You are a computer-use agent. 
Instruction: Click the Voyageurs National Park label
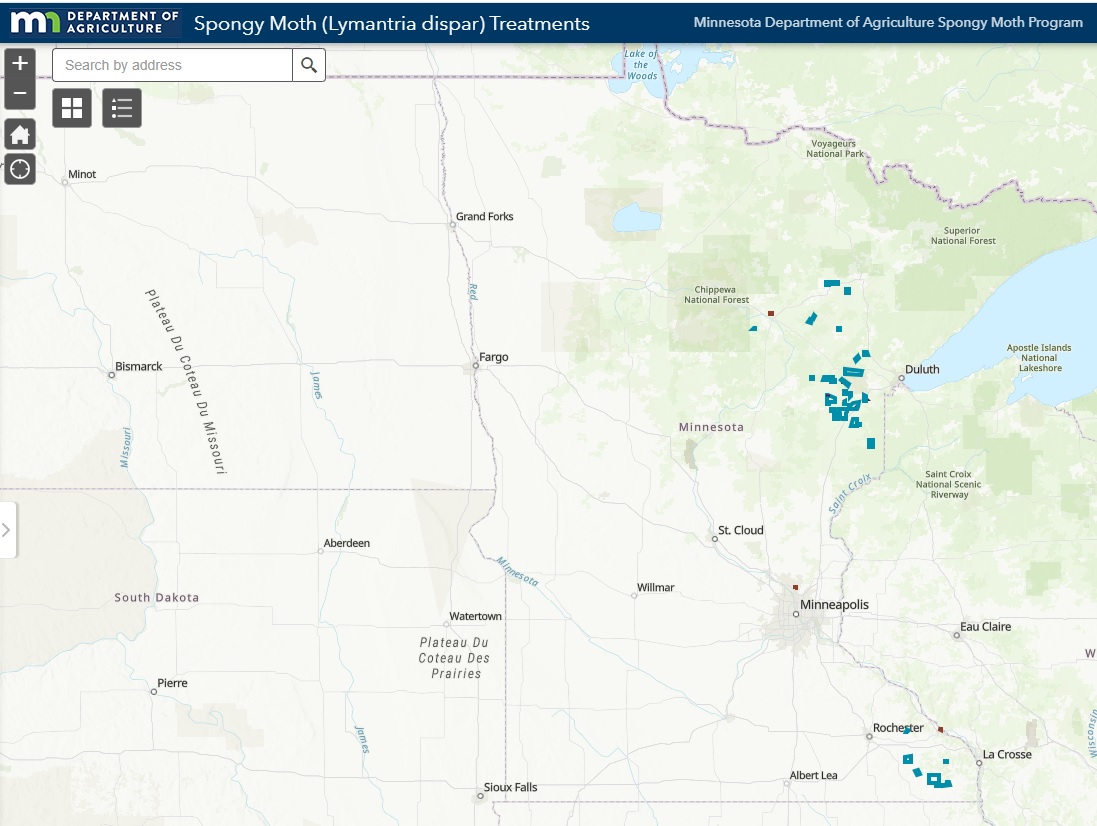[835, 148]
